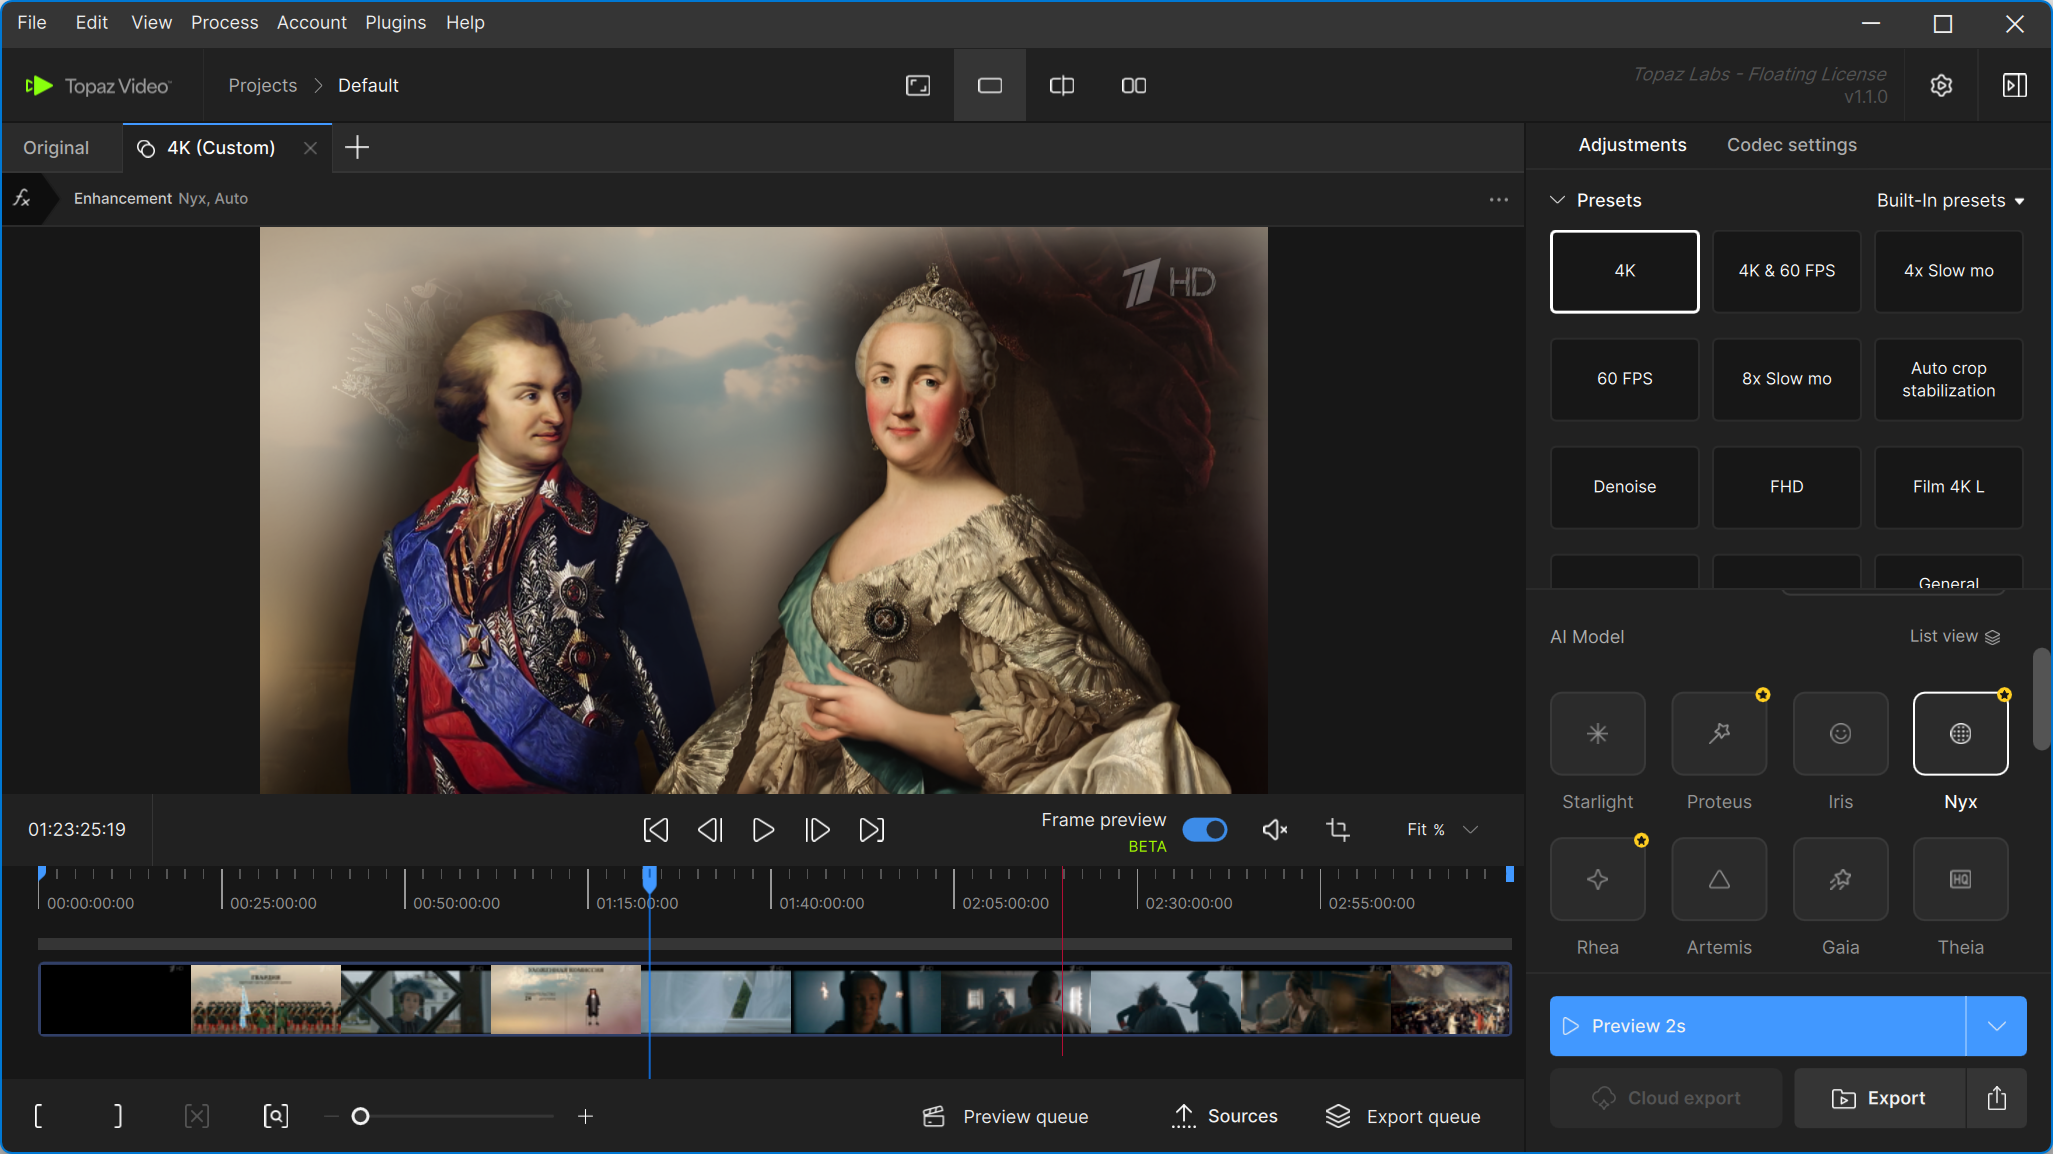Switch AI Model to List view
The height and width of the screenshot is (1154, 2053).
coord(1954,636)
